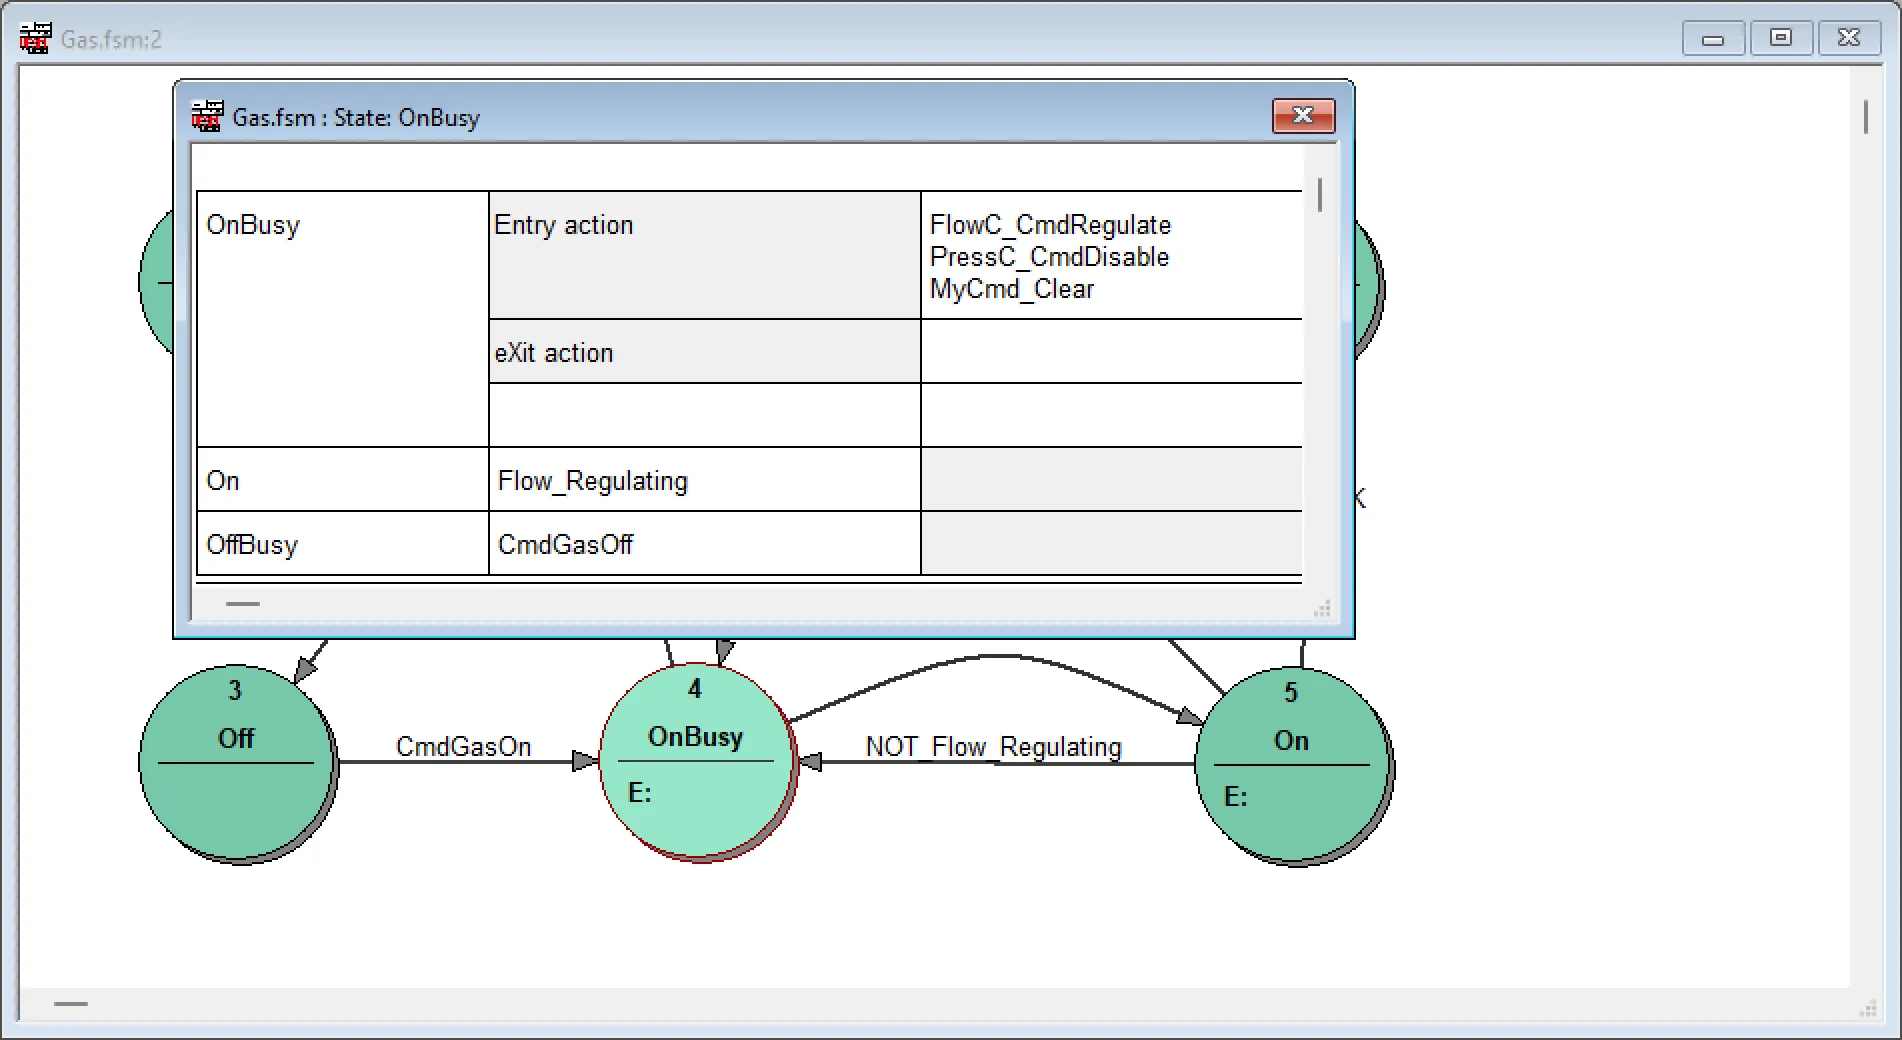Click the CmdGasOn transition label

(x=463, y=747)
